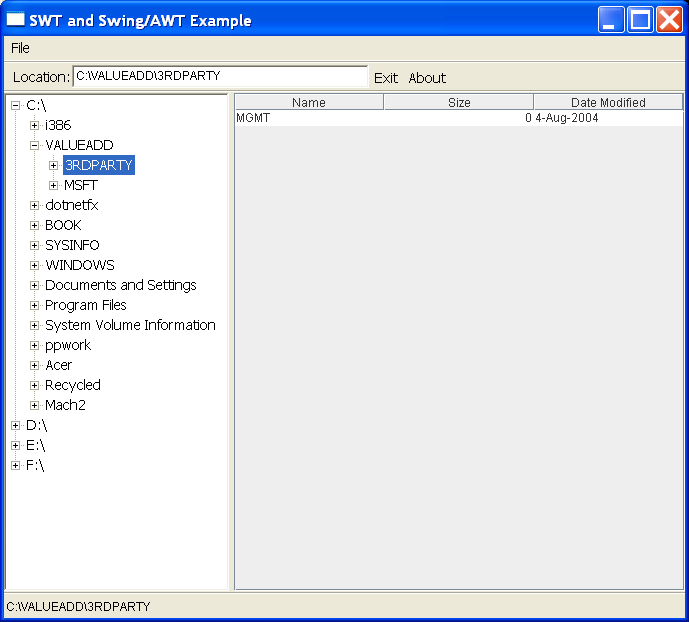Sort by the Name column header
This screenshot has width=689, height=622.
click(309, 102)
